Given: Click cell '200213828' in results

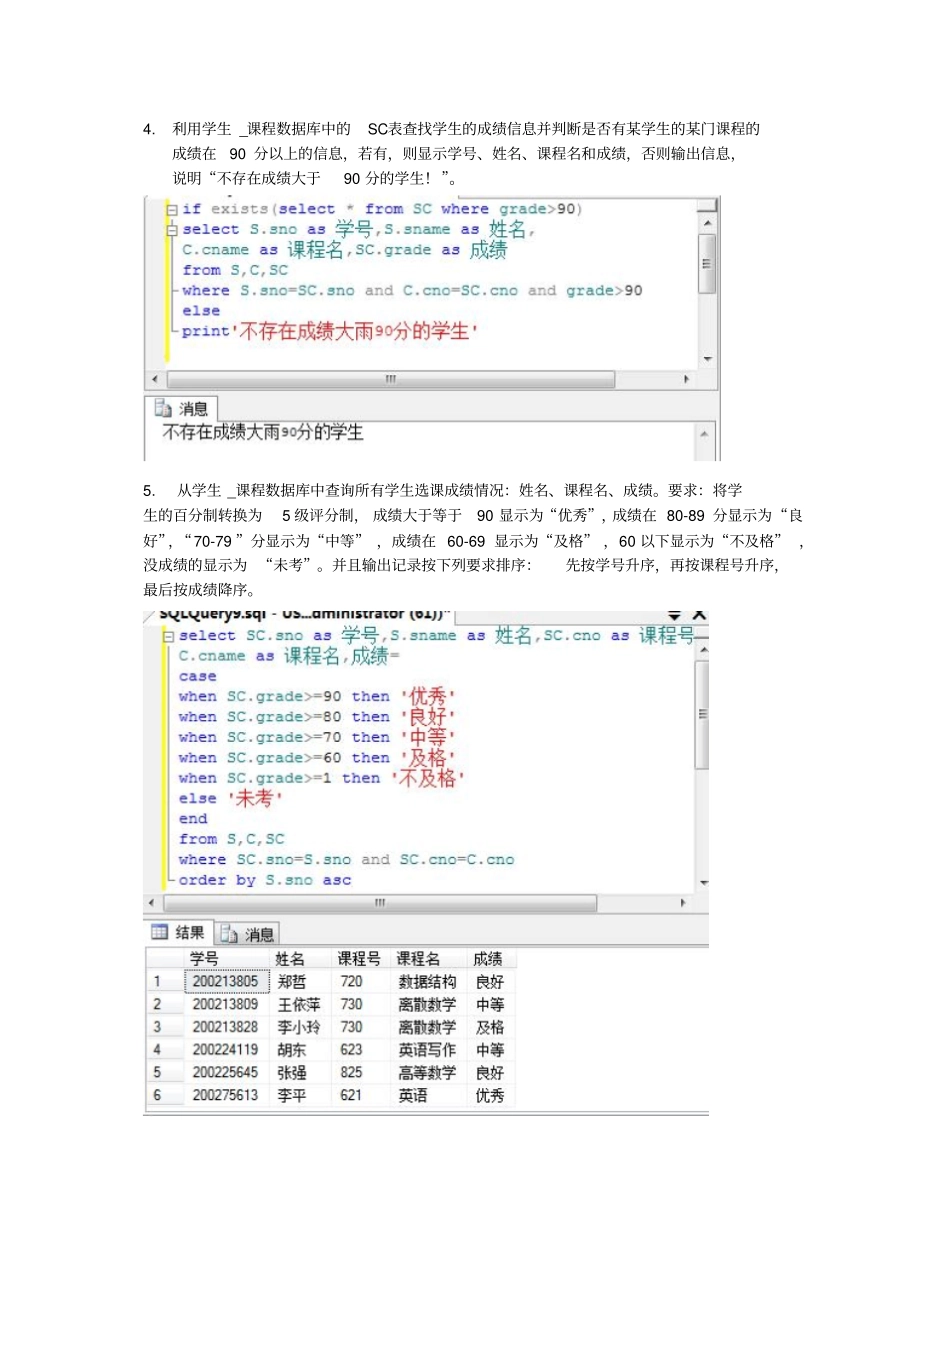Looking at the screenshot, I should pyautogui.click(x=226, y=1027).
